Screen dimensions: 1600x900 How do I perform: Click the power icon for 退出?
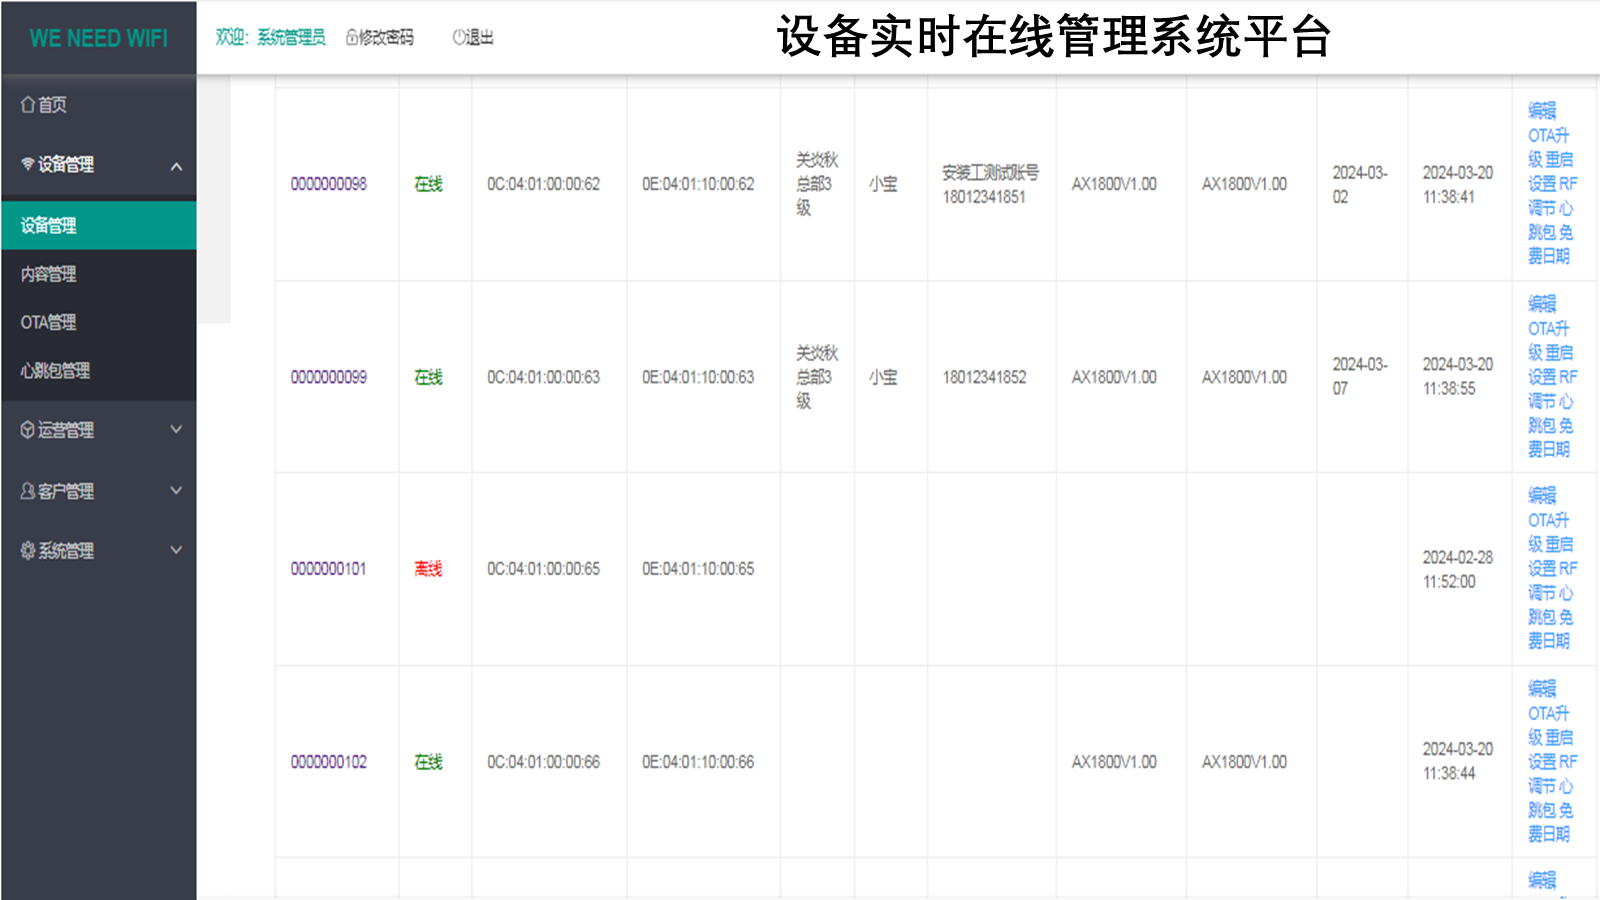(459, 37)
